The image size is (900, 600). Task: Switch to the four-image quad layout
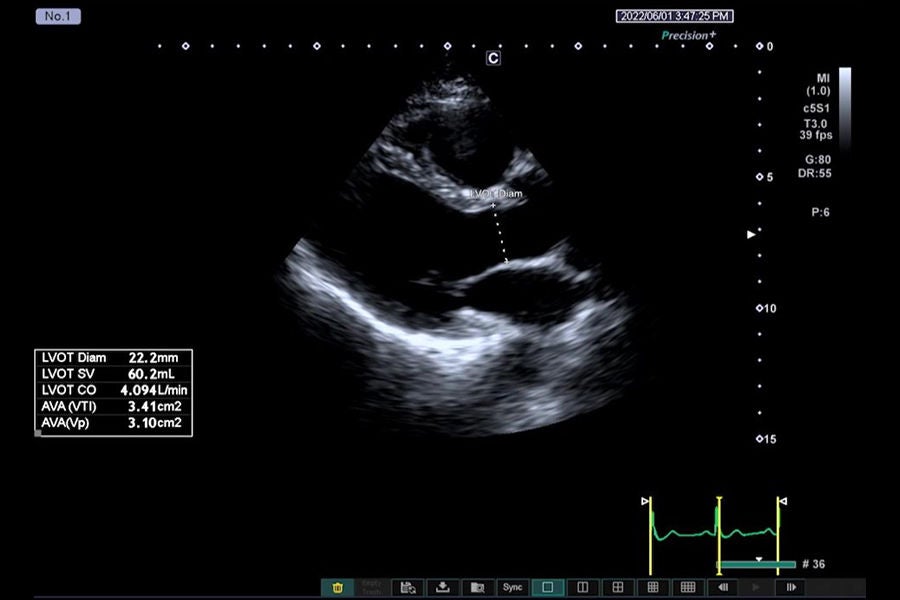(x=618, y=587)
